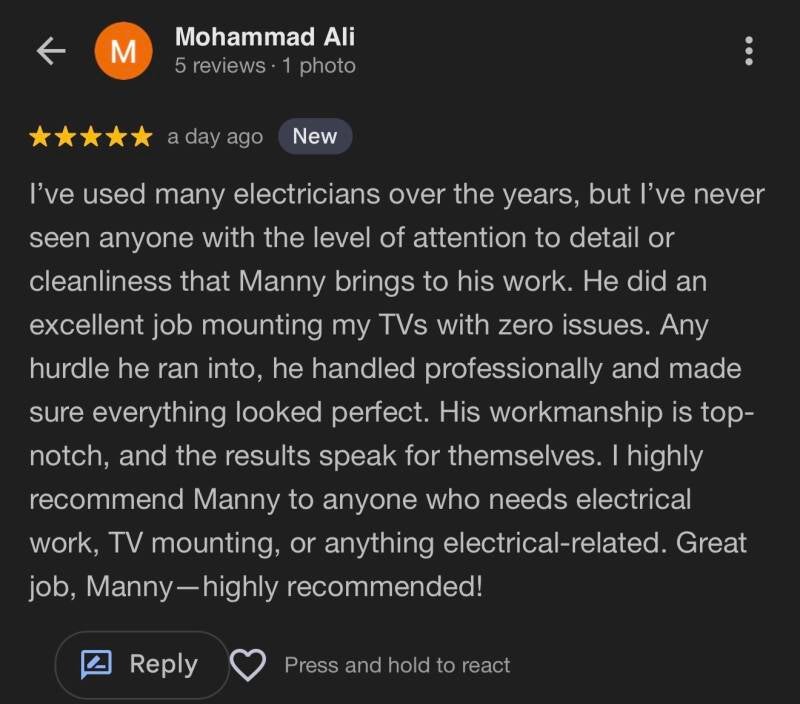Click the review line mentioning 'mounting my TVs'
Screen dimensions: 800x704
pos(369,325)
